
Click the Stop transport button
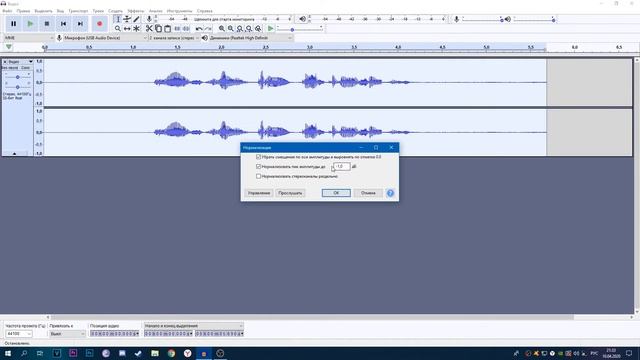(x=47, y=24)
